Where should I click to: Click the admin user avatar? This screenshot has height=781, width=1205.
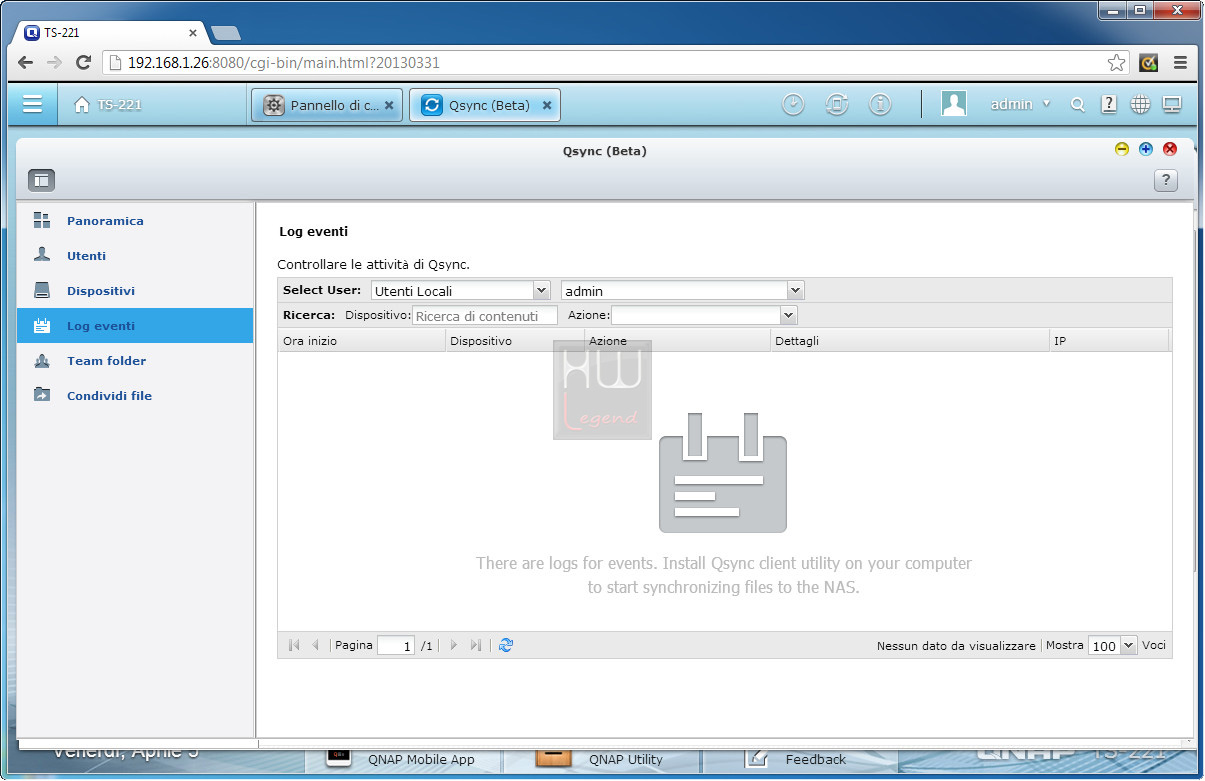click(954, 104)
